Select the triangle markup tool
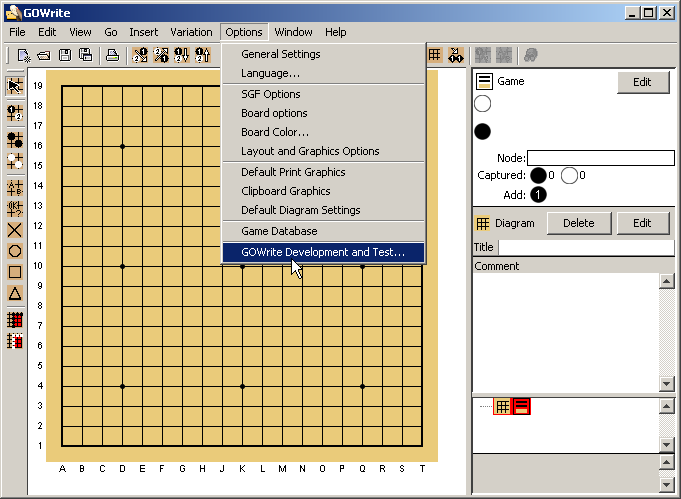681x499 pixels. pos(15,294)
